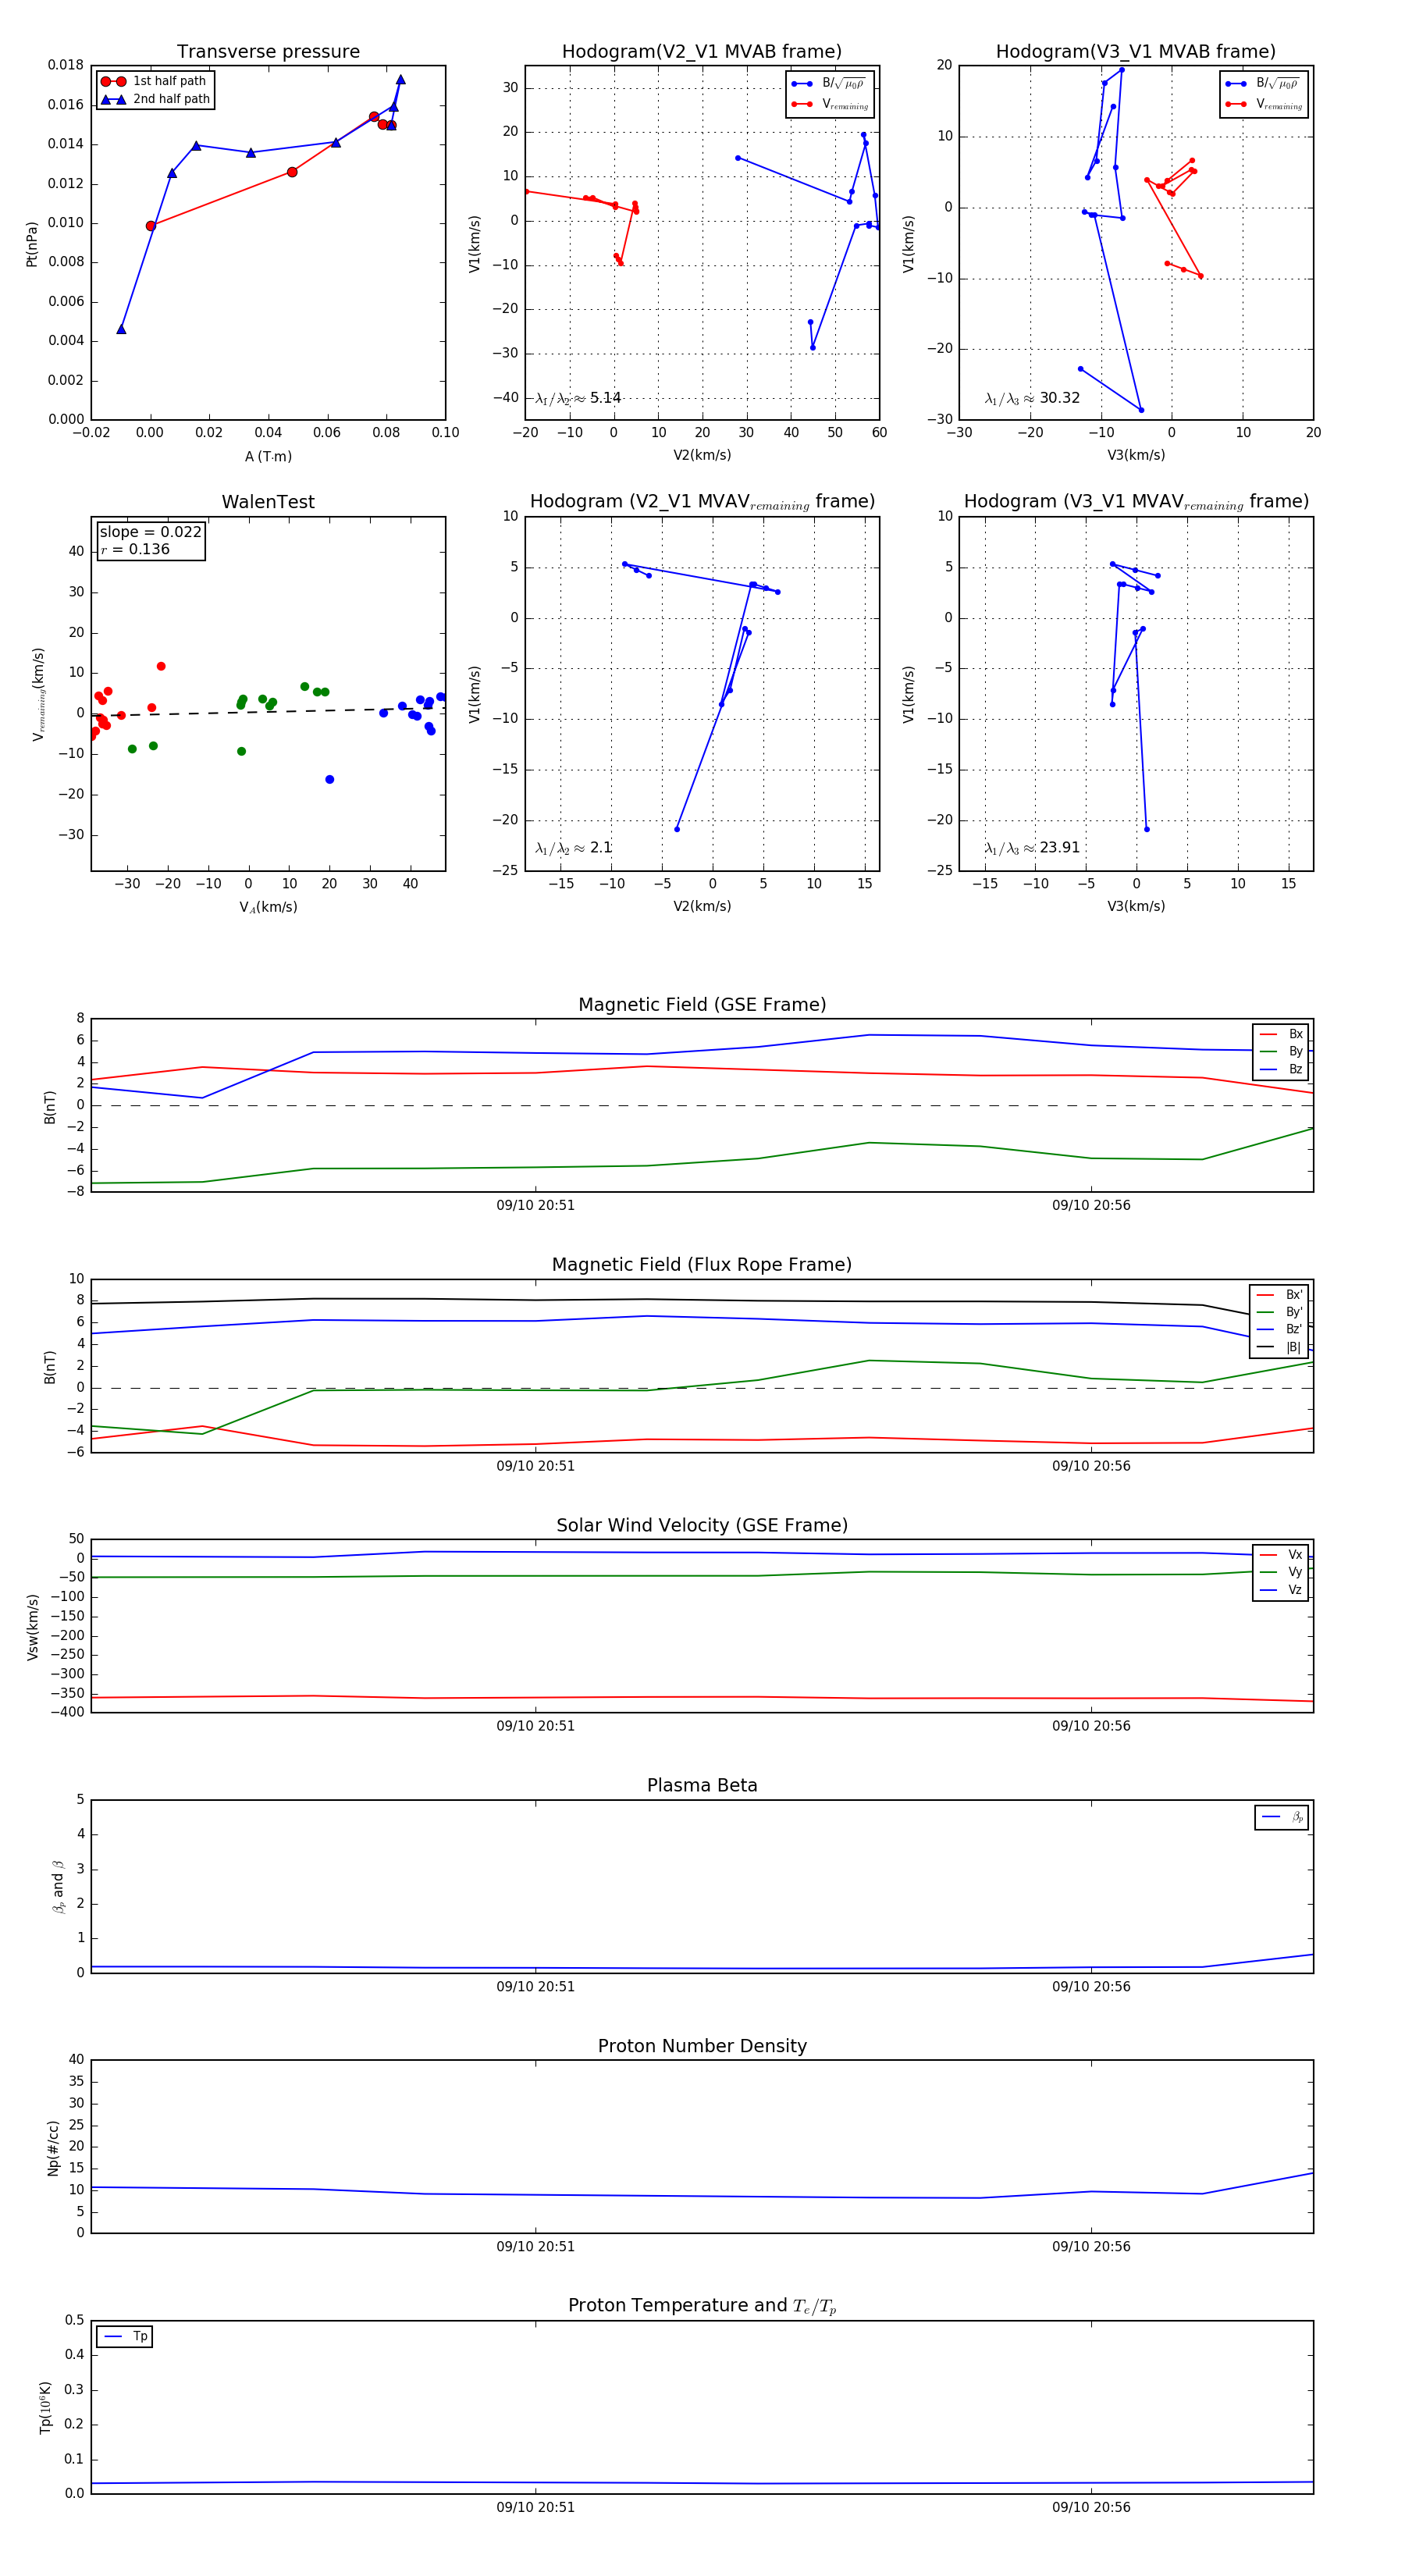The image size is (1405, 2576).
Task: Click the topmost blue triangle in Transverse pressure plot
Action: [400, 80]
